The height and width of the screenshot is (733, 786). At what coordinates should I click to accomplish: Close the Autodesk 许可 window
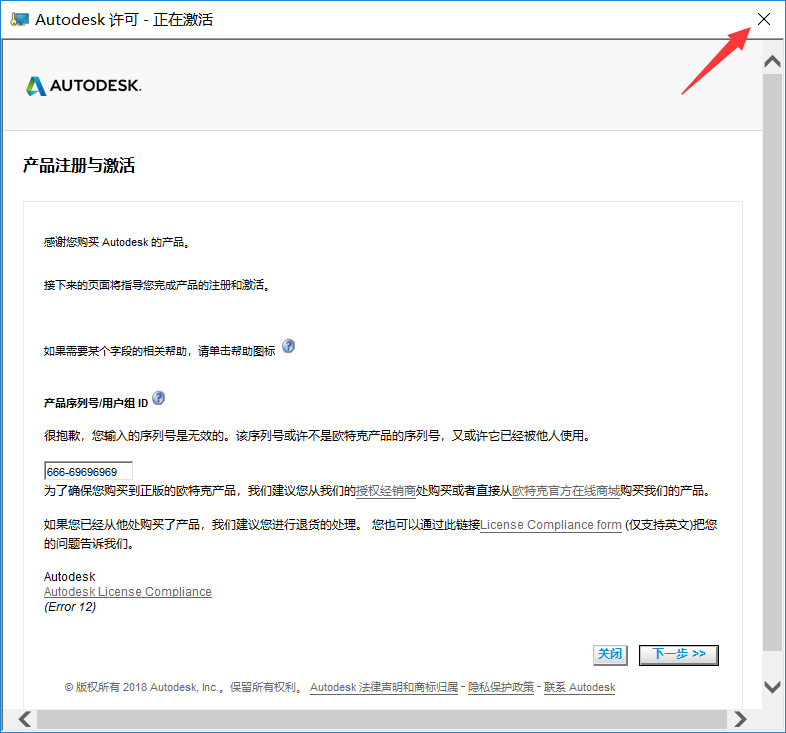pos(764,19)
